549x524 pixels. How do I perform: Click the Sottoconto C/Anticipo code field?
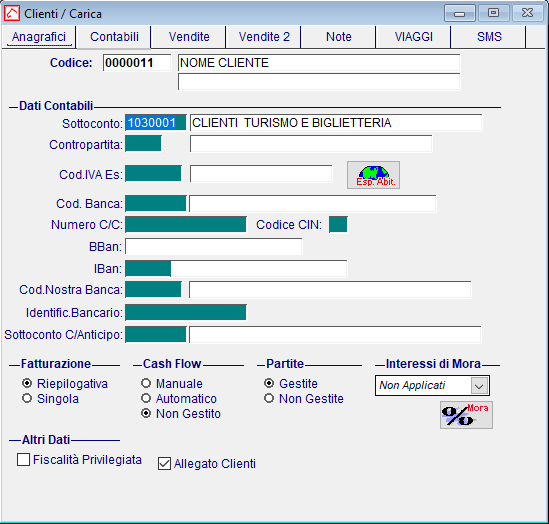coord(156,334)
